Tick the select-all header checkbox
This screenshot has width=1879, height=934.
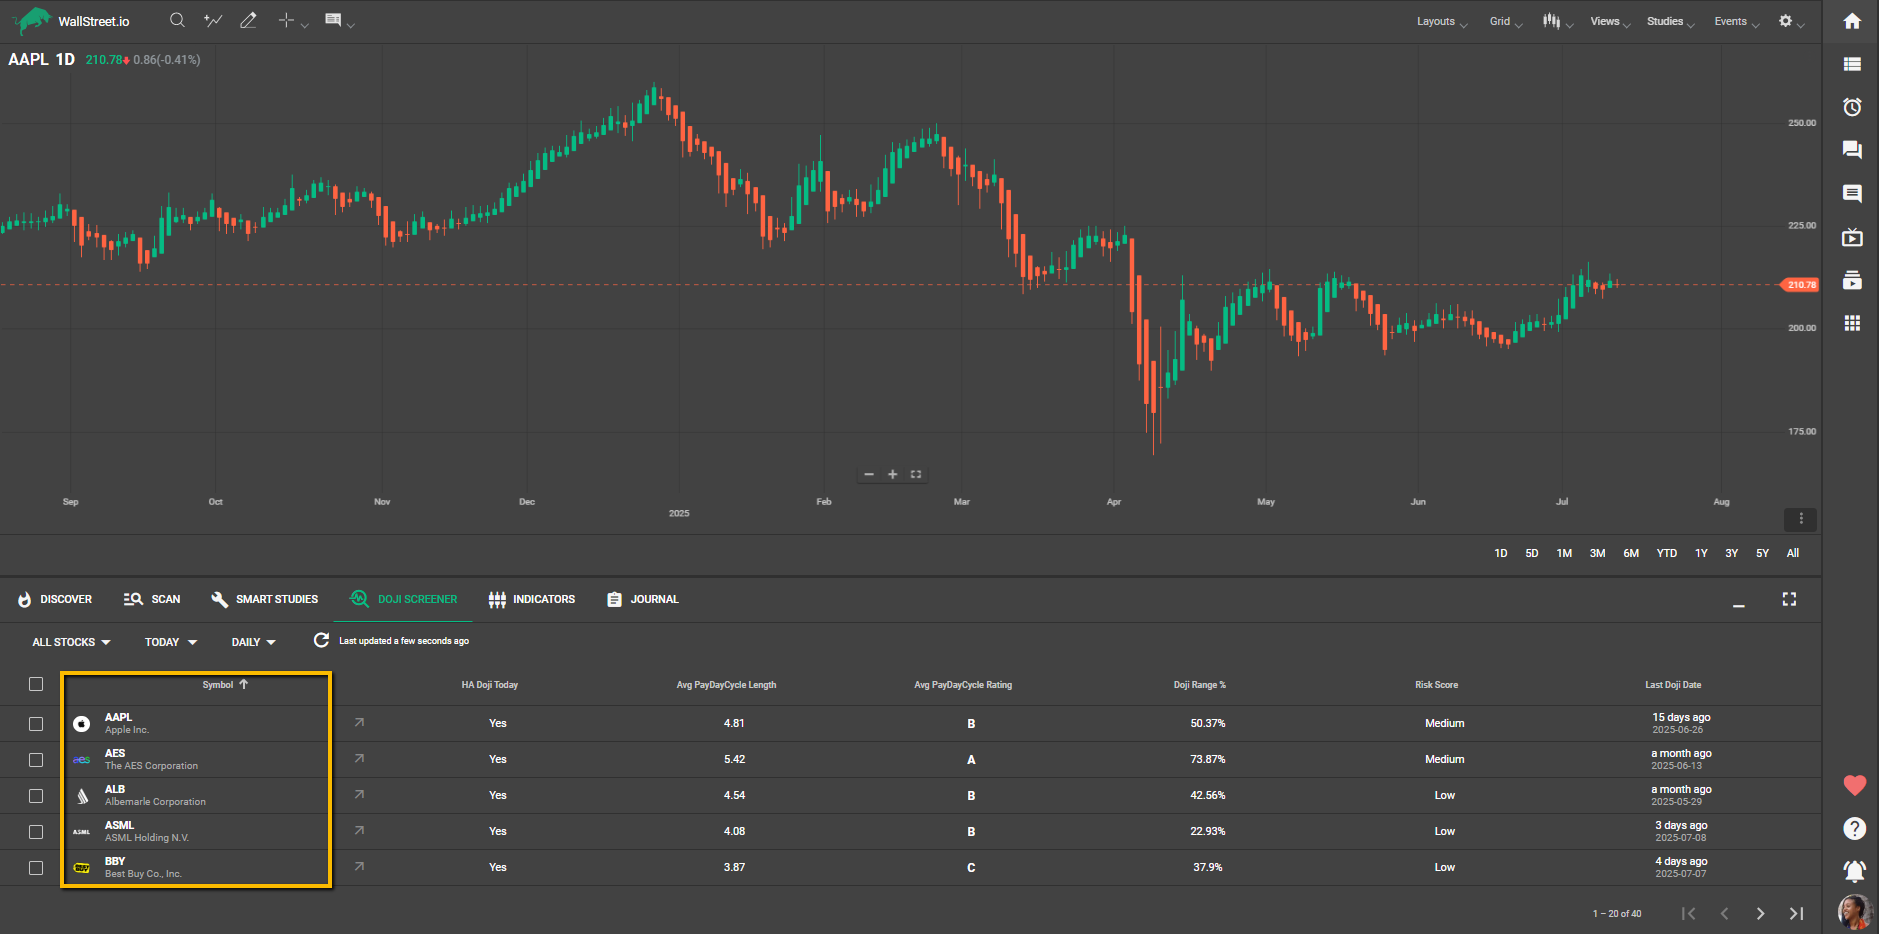click(36, 684)
